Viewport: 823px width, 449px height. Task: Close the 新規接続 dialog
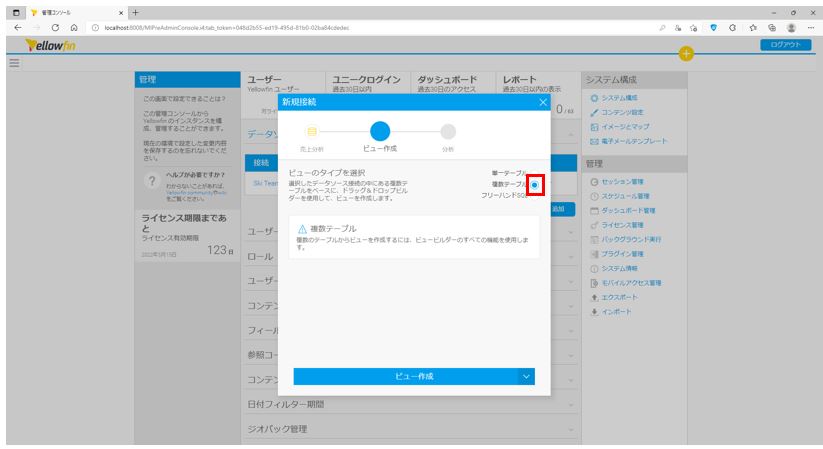pyautogui.click(x=543, y=102)
